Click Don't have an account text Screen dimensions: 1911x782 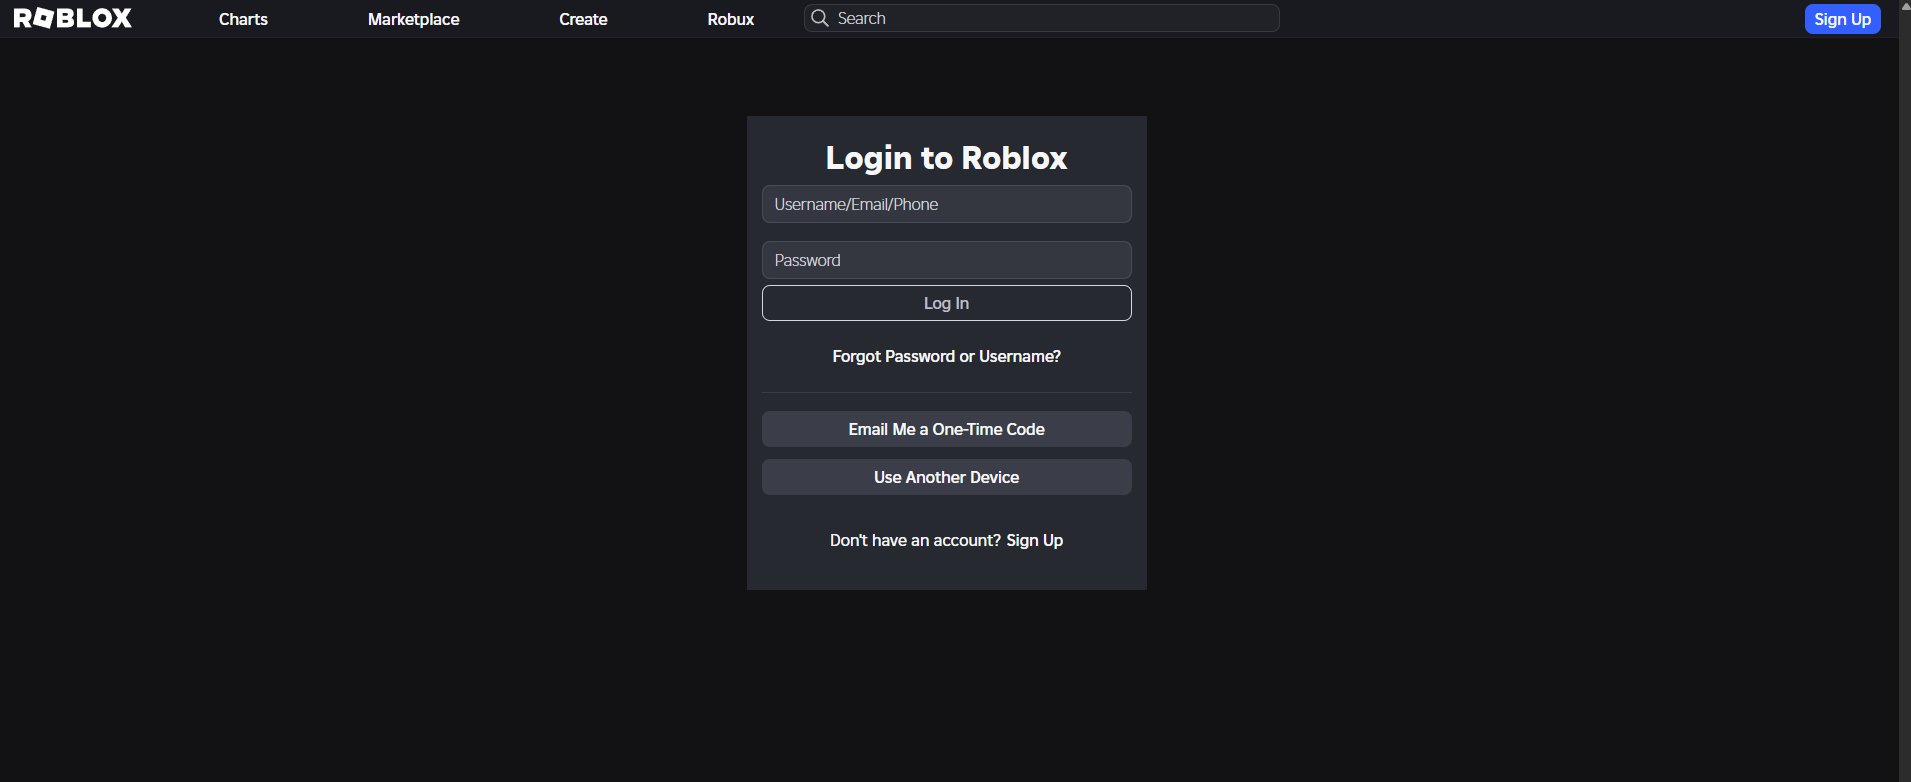pos(915,540)
